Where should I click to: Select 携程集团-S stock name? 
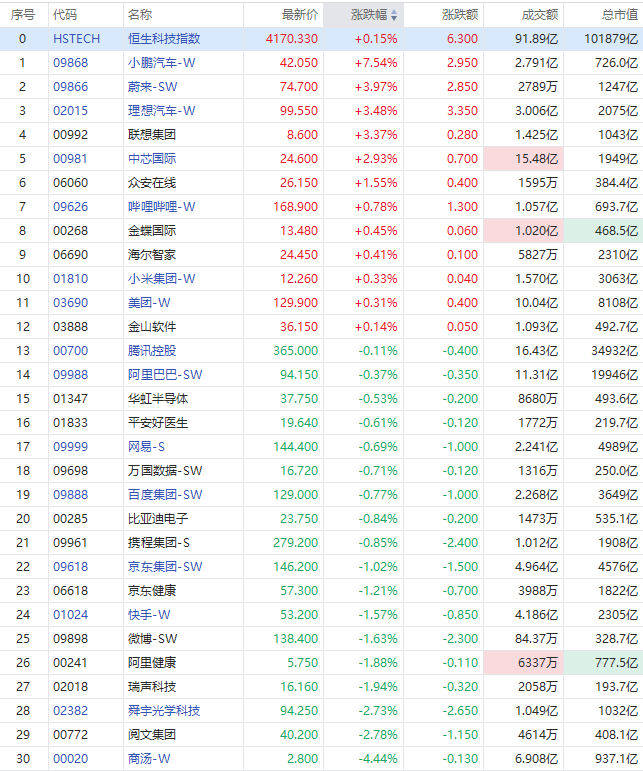(159, 543)
